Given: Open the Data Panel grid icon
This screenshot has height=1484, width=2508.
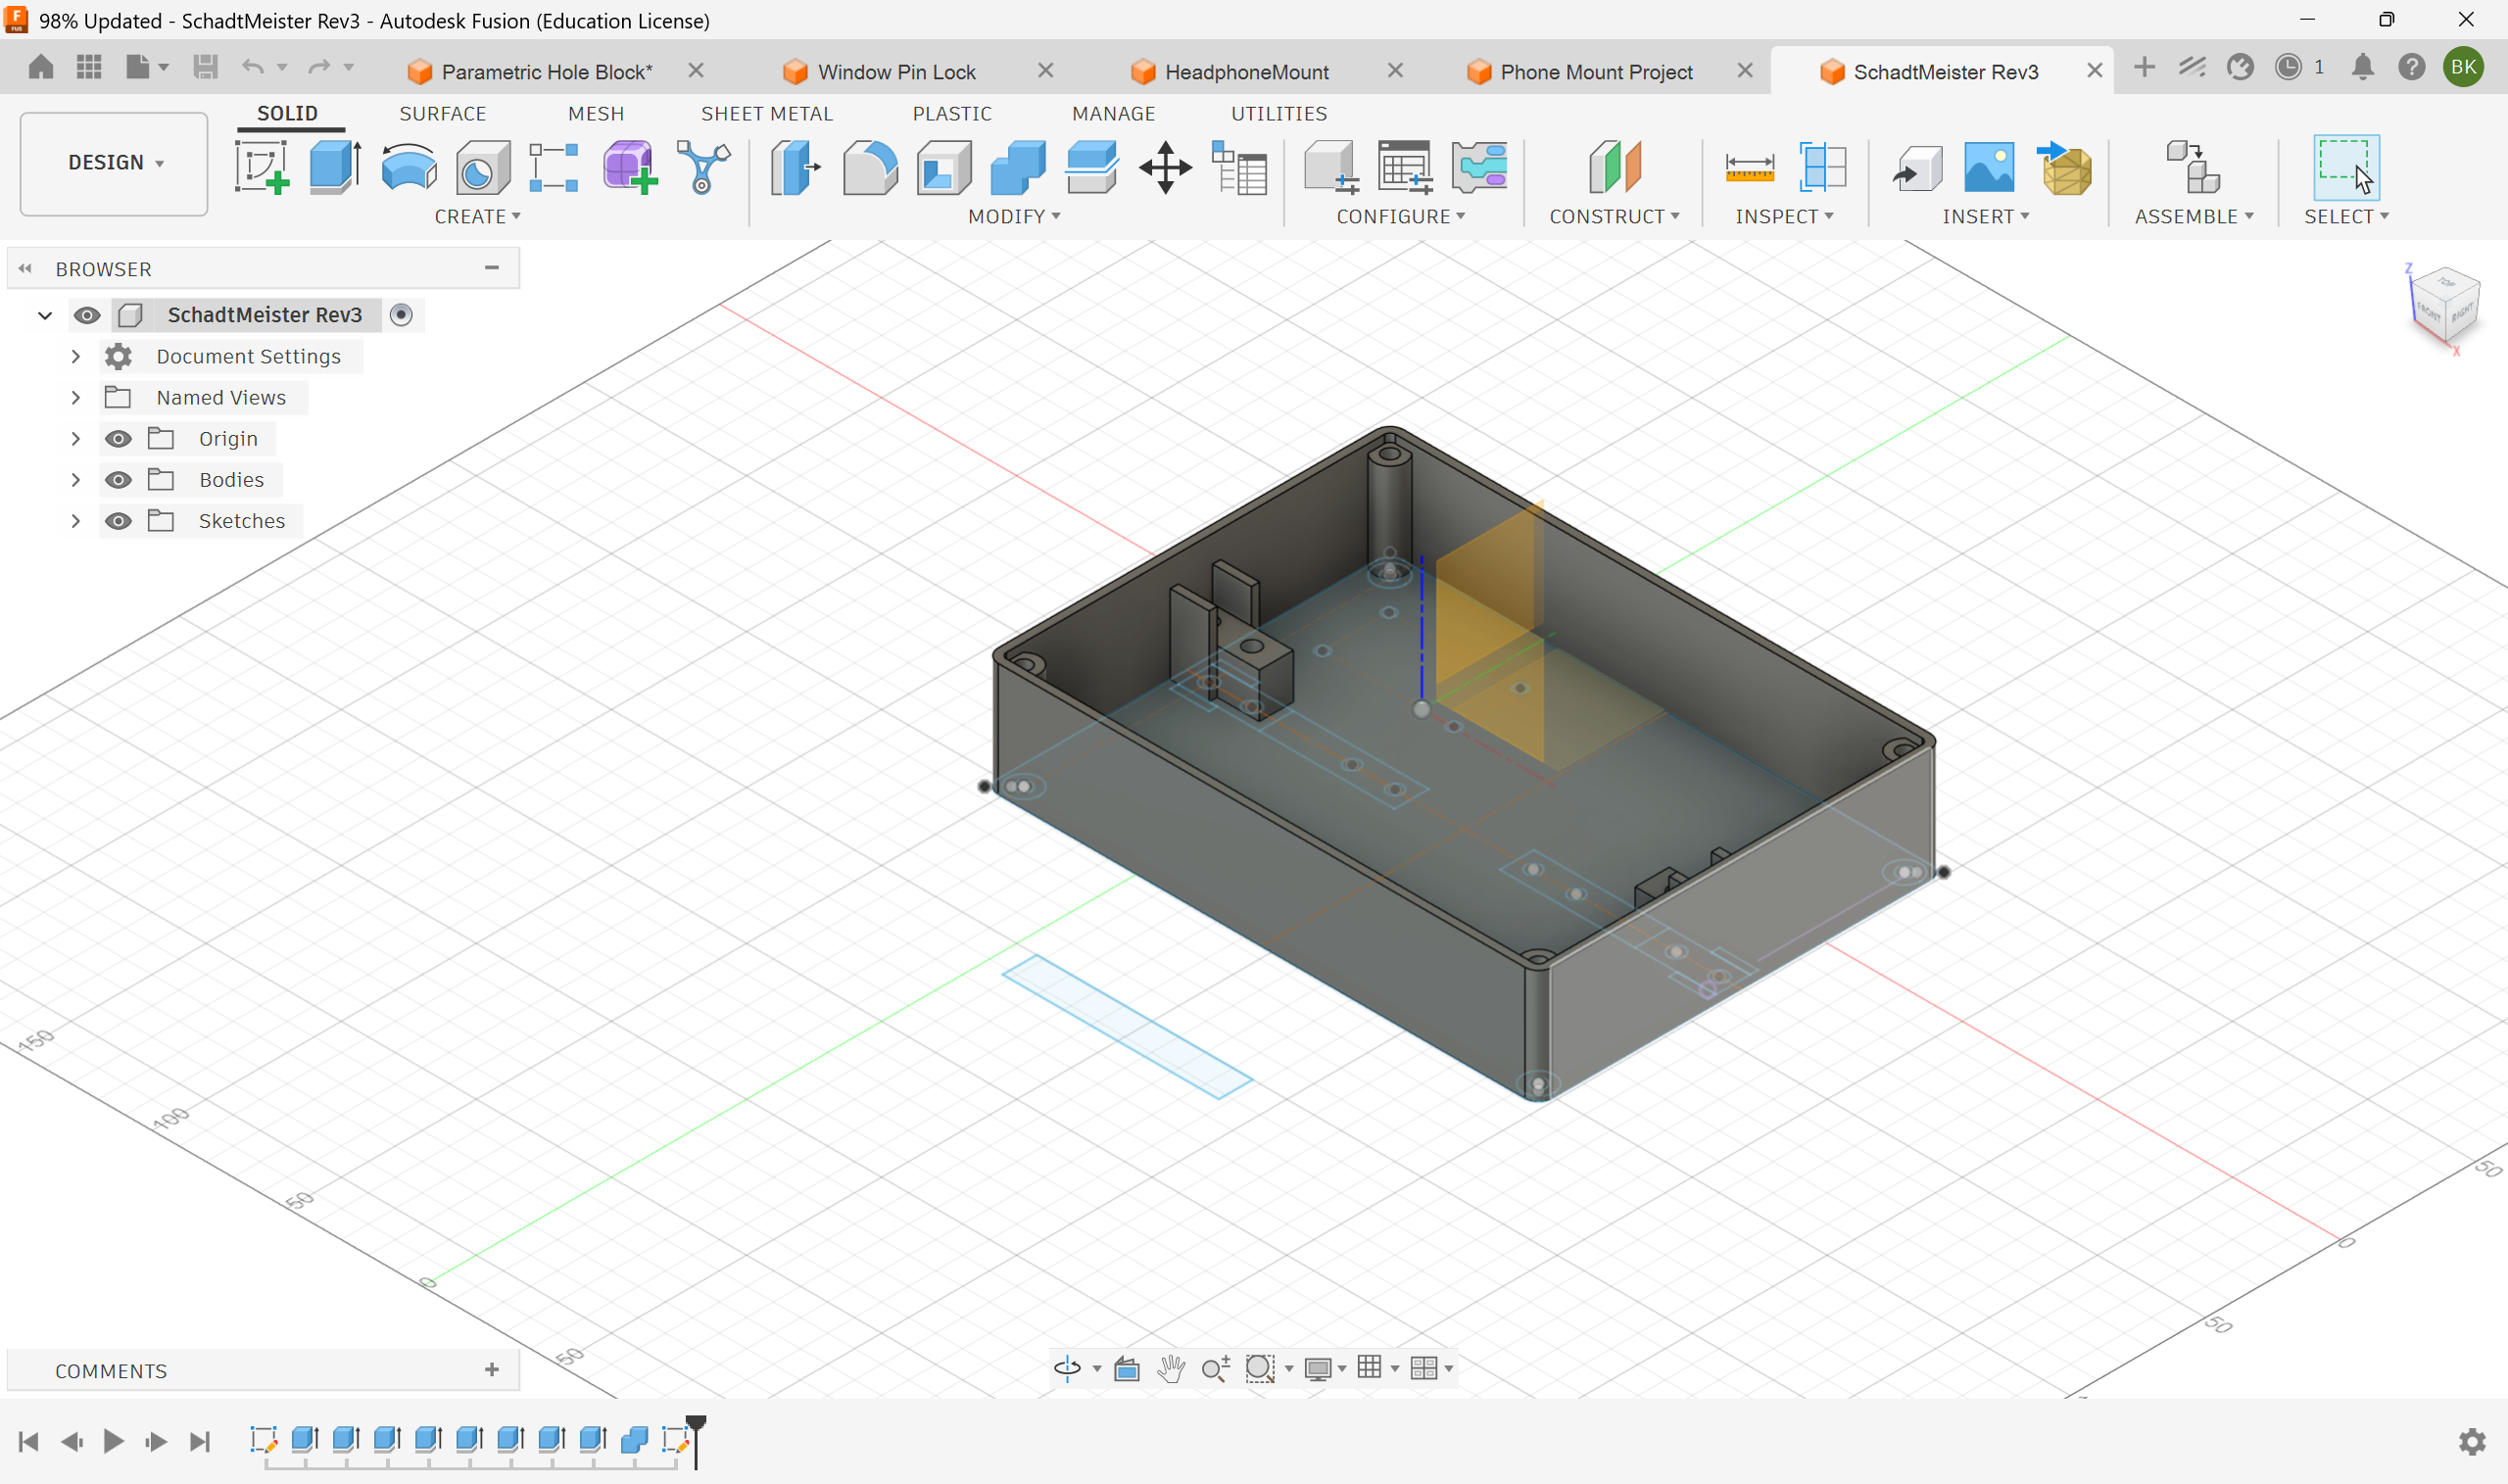Looking at the screenshot, I should point(89,67).
